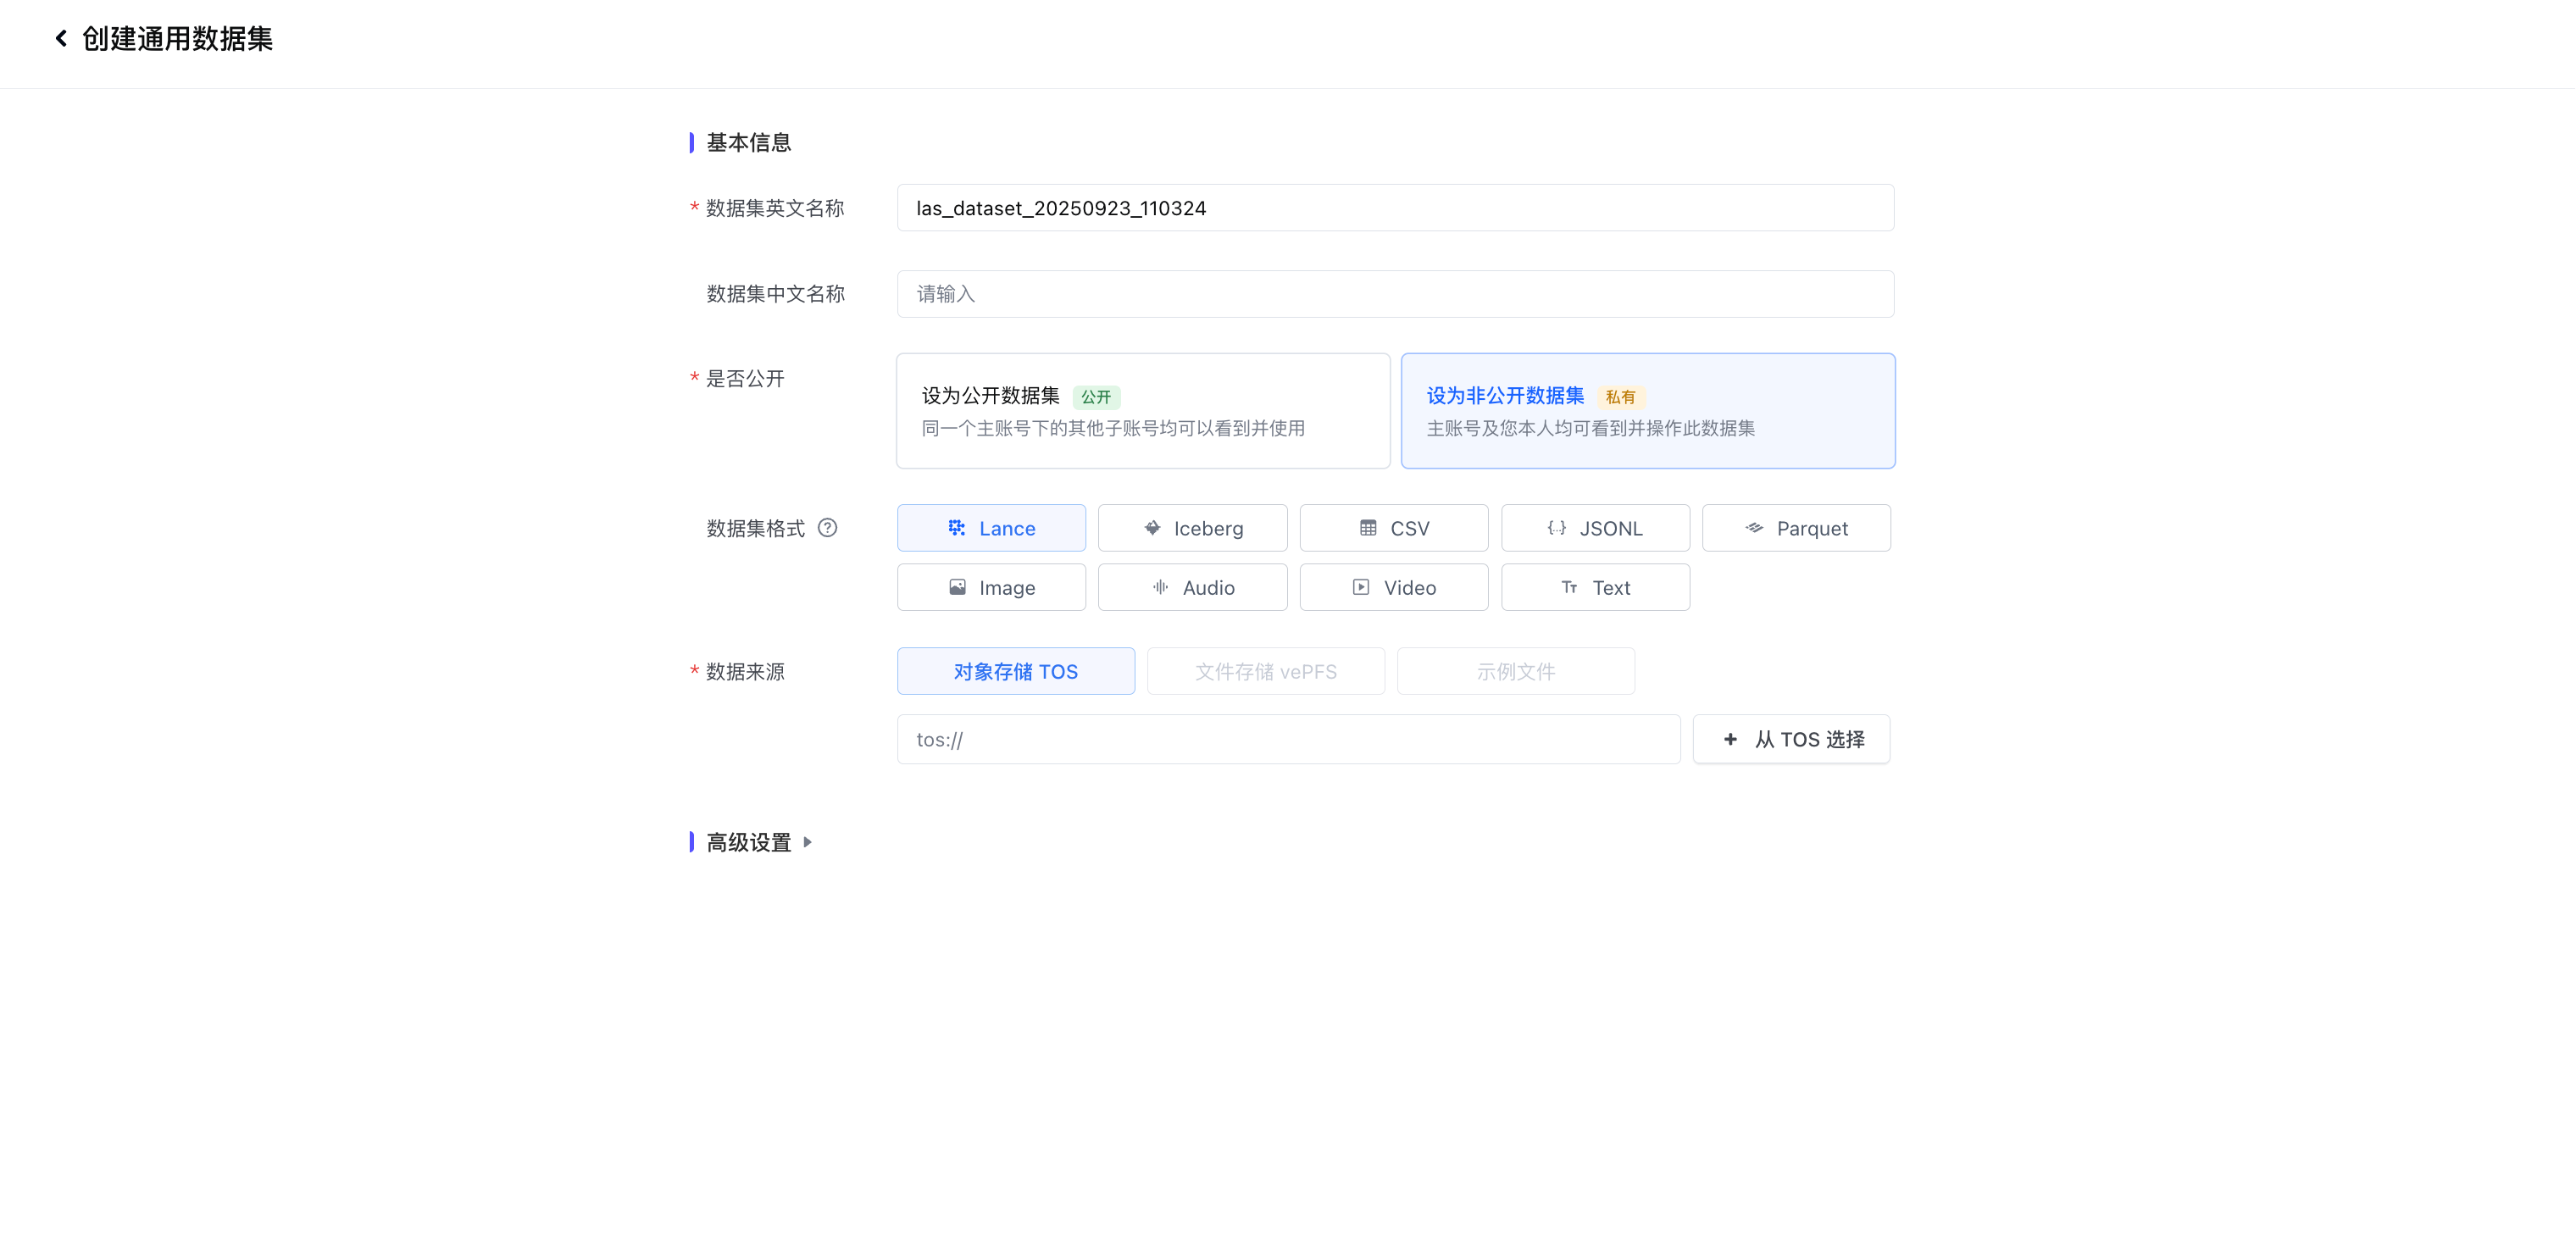Pick the JSONL dataset format
This screenshot has height=1254, width=2576.
[1595, 527]
